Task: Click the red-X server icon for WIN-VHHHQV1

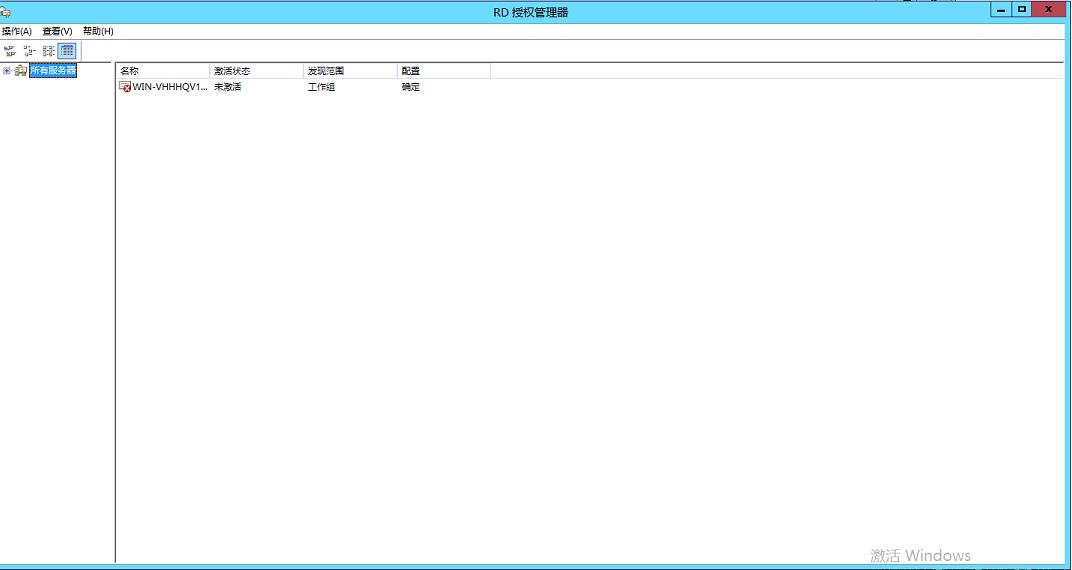Action: 125,87
